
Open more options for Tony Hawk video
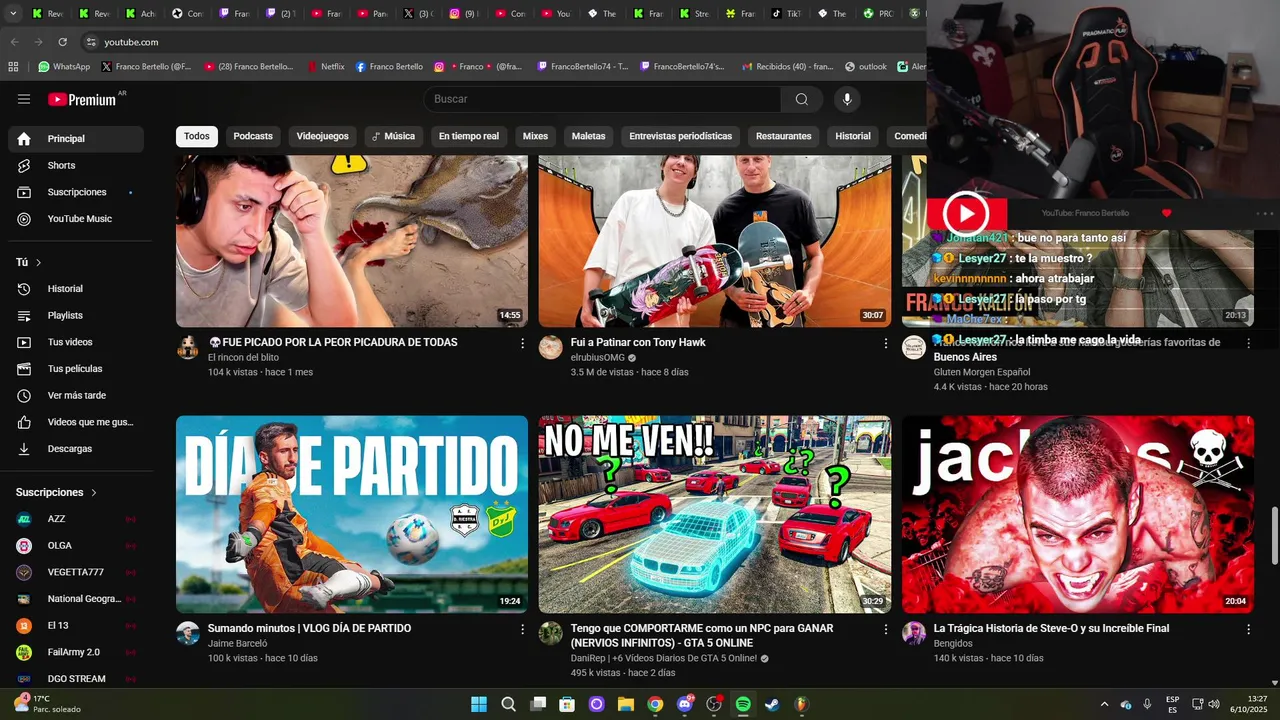tap(885, 343)
